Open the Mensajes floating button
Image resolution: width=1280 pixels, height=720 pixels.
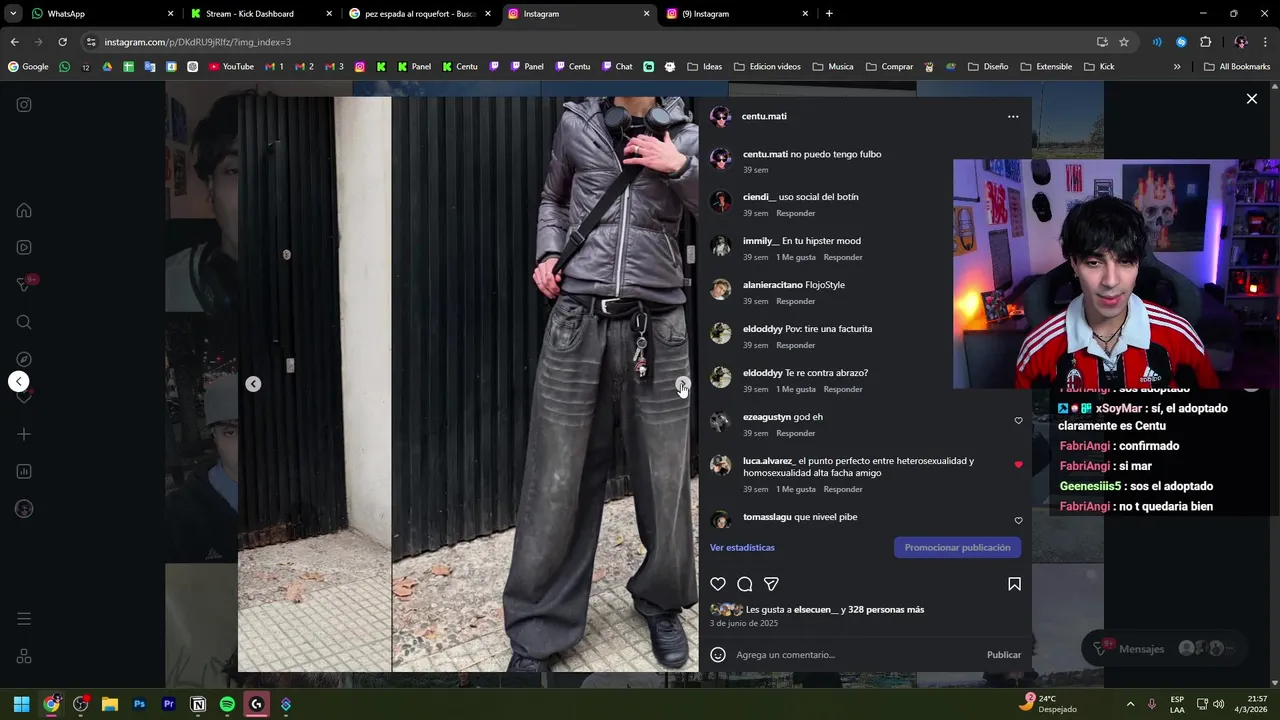coord(1165,649)
